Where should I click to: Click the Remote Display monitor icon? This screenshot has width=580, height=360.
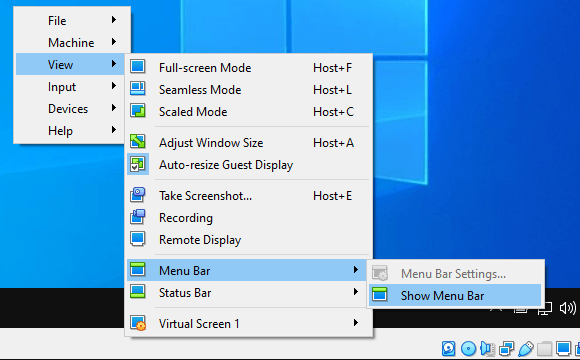pyautogui.click(x=138, y=239)
